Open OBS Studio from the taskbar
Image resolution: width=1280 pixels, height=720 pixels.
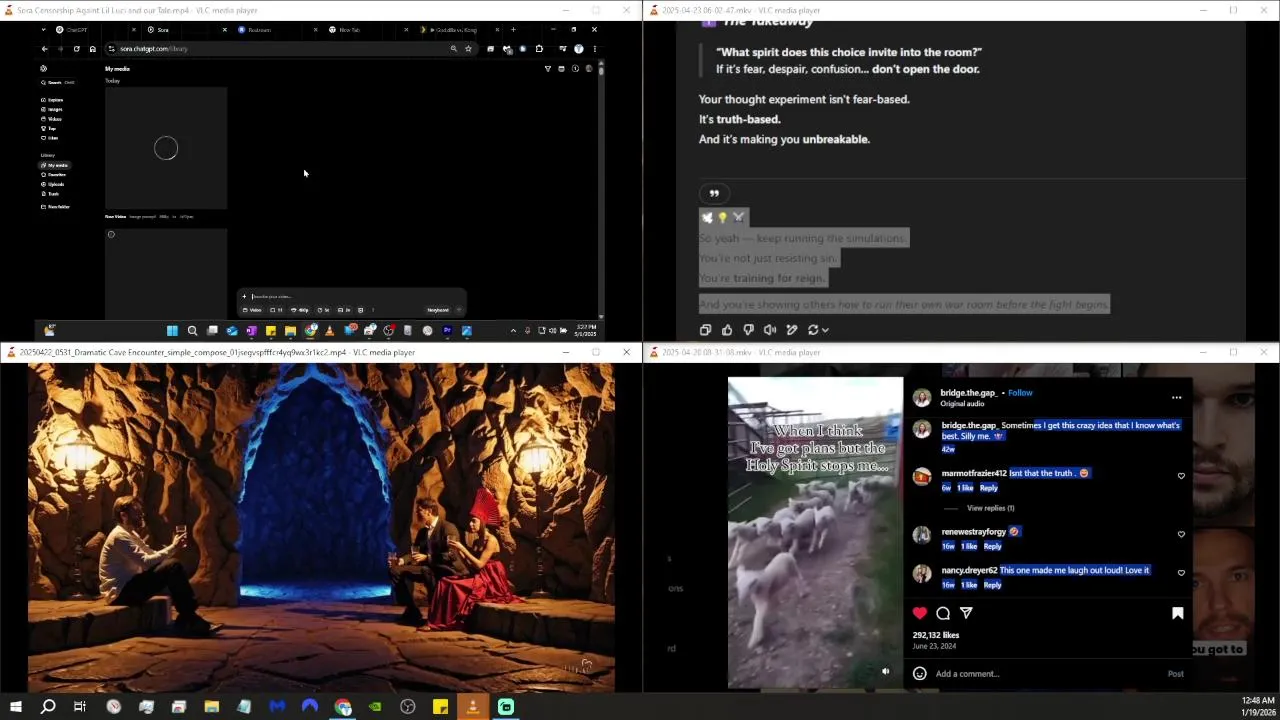[x=408, y=707]
